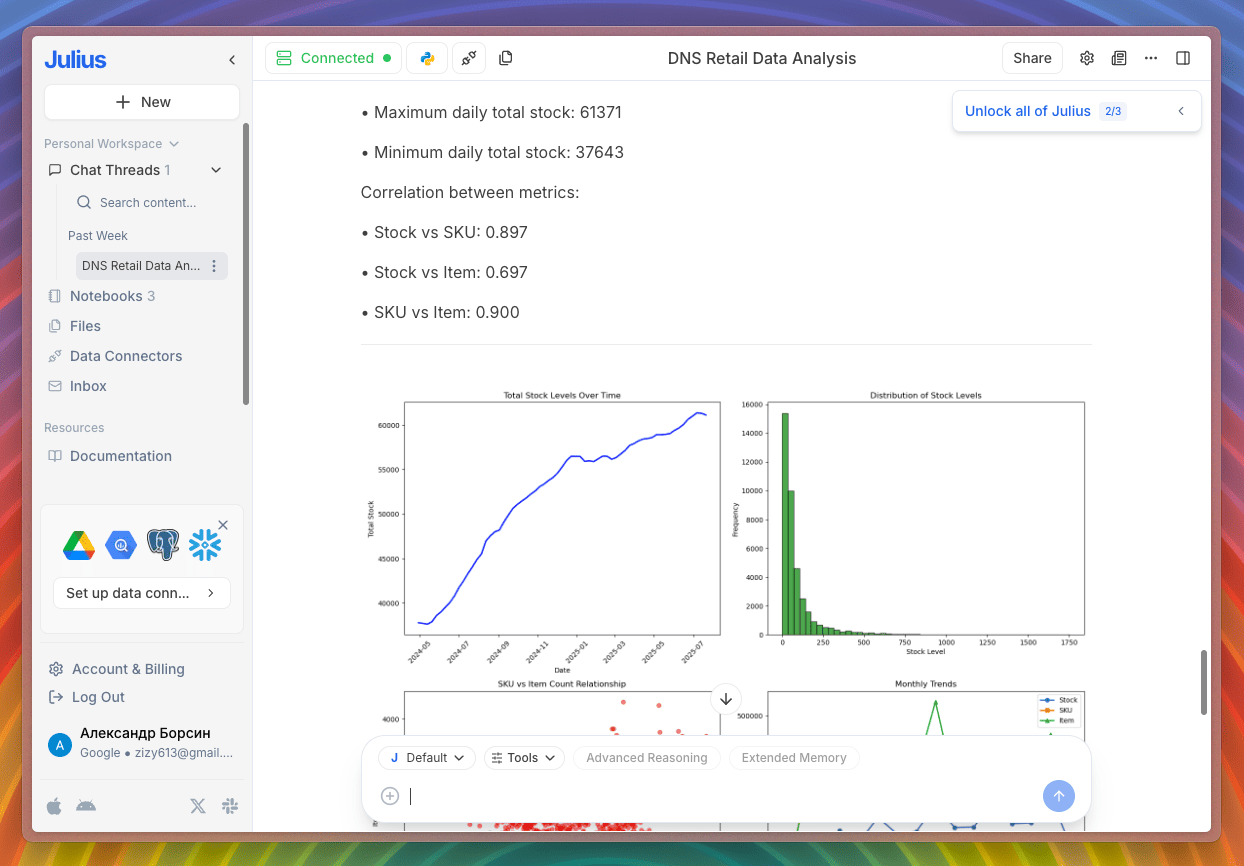Click the Share button
The width and height of the screenshot is (1244, 866).
[x=1032, y=58]
